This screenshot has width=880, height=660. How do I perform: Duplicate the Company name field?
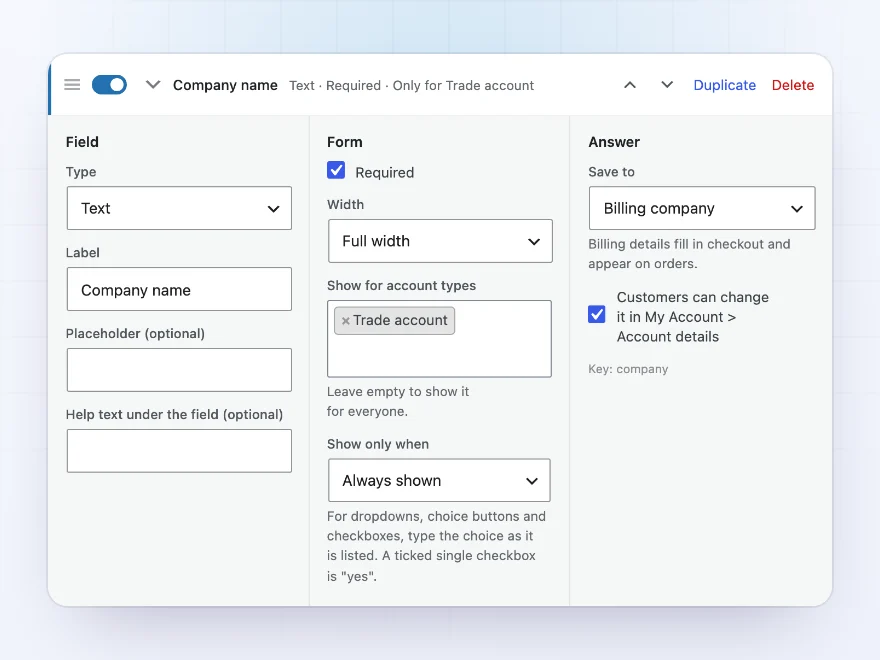tap(725, 85)
